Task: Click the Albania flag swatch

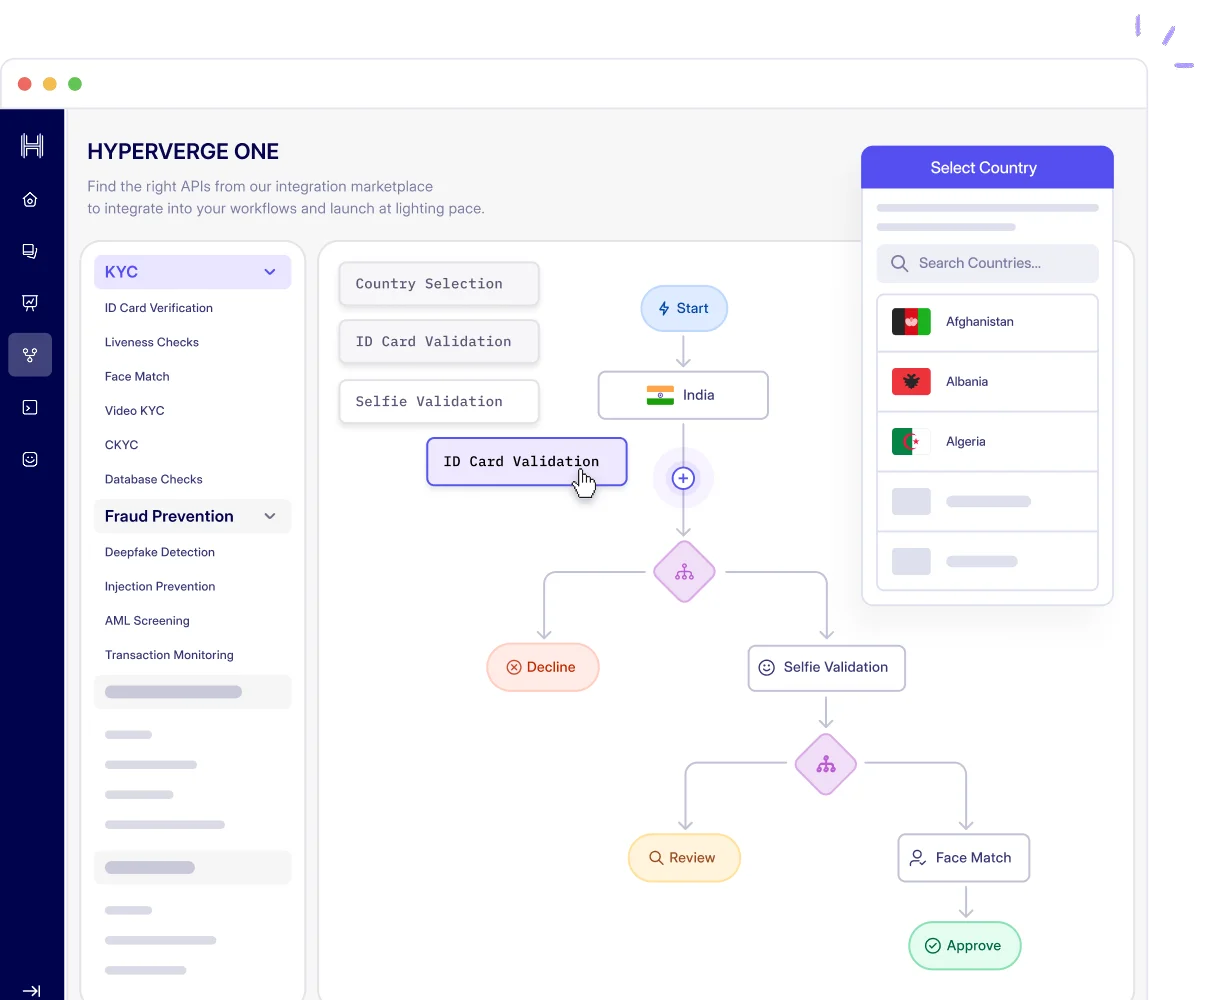Action: [910, 381]
